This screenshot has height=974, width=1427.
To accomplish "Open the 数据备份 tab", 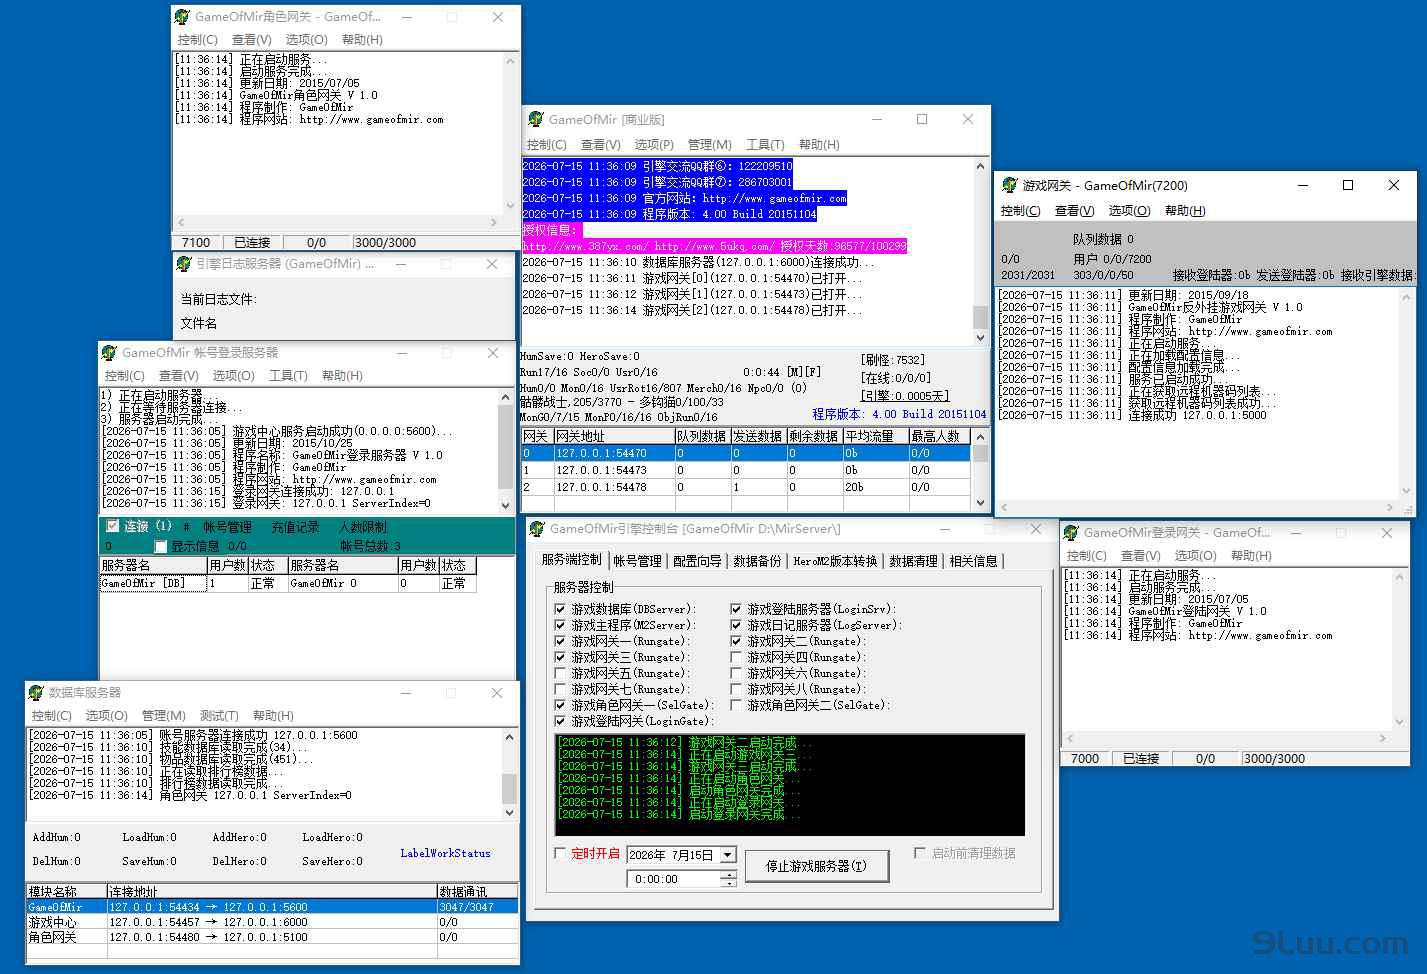I will [757, 561].
